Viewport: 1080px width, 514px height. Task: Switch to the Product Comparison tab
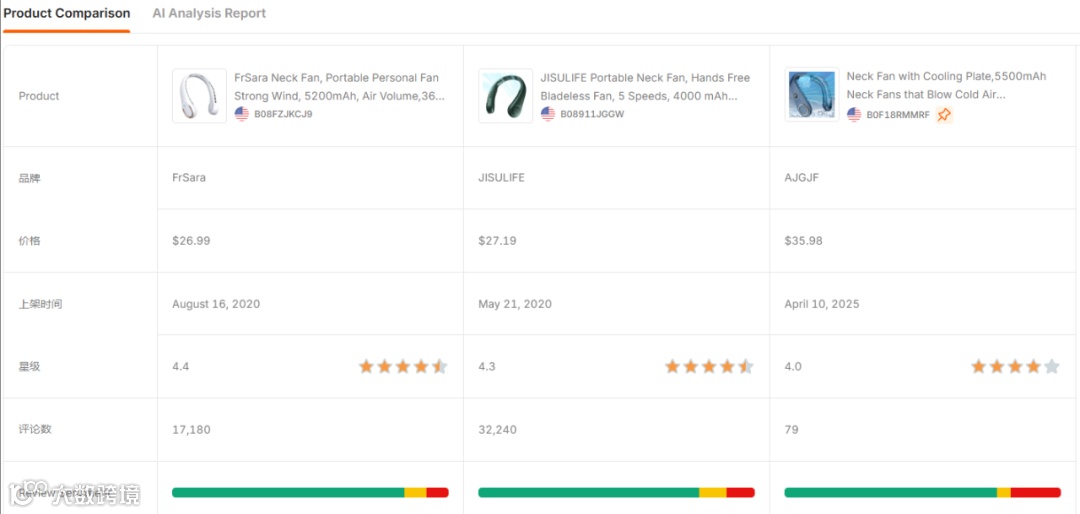tap(67, 14)
